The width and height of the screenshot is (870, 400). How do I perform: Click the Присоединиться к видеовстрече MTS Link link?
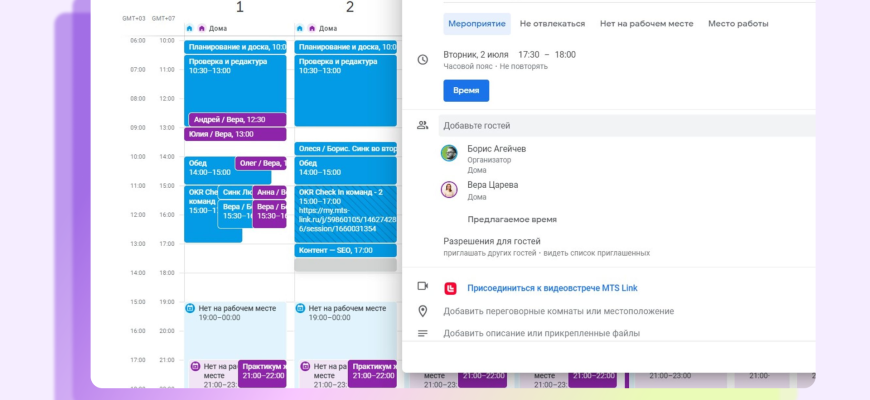click(x=552, y=288)
